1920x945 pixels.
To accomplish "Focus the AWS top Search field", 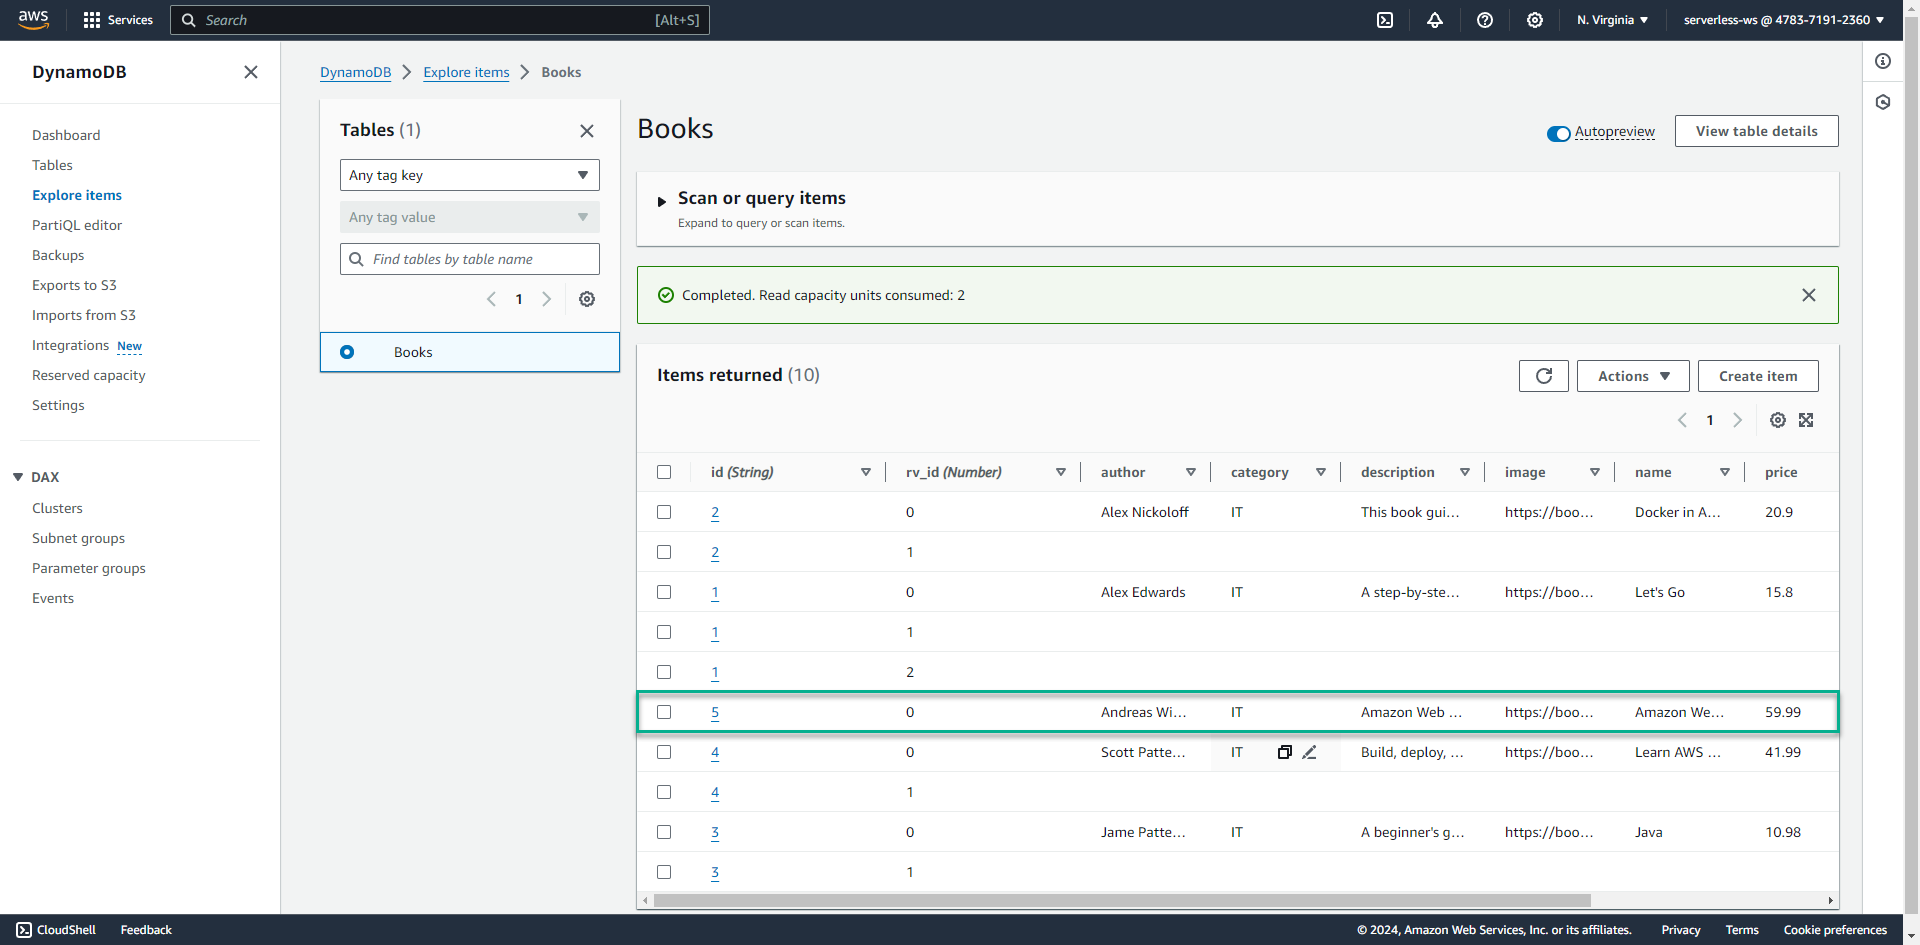I will 440,20.
